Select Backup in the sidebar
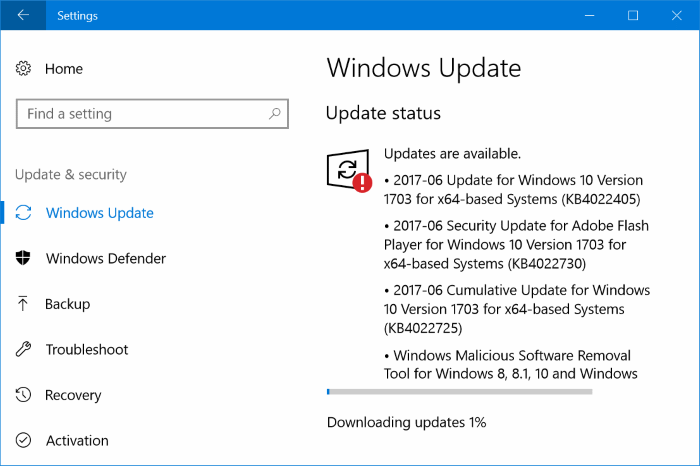 (68, 304)
